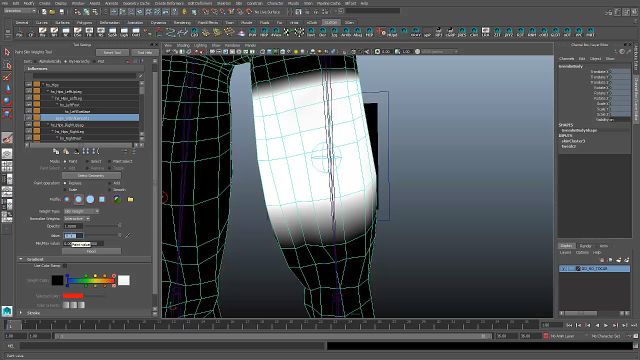This screenshot has height=360, width=640.
Task: Activate the Rotate tool sphere icon
Action: pos(7,101)
